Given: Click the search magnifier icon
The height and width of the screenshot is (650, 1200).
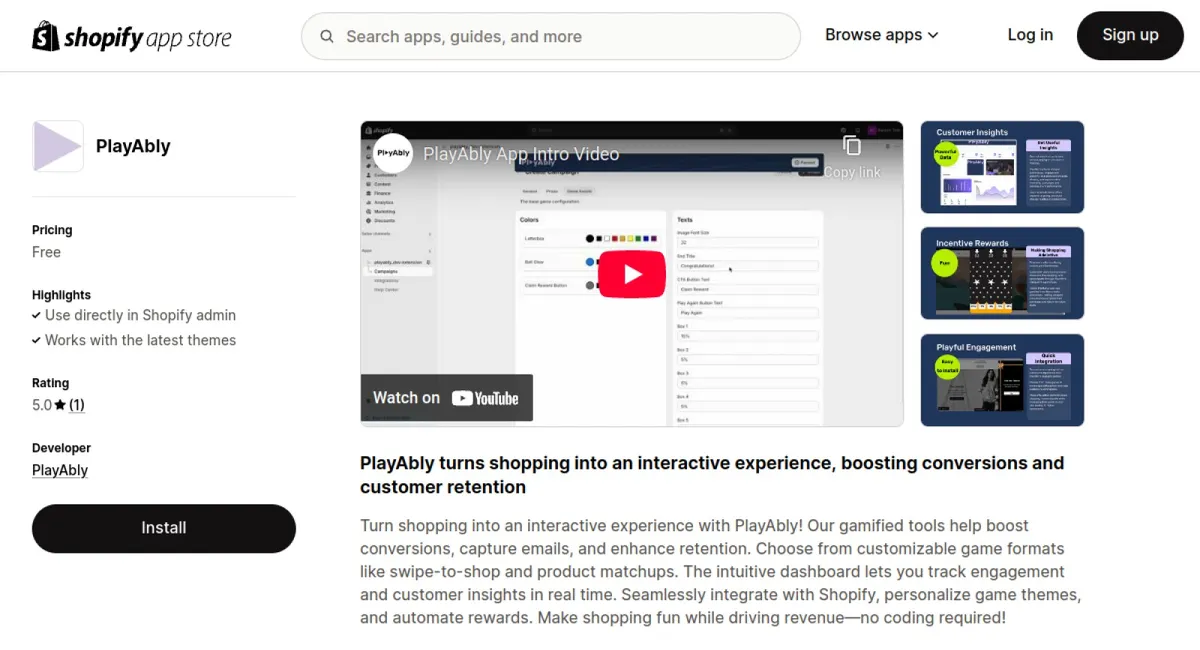Looking at the screenshot, I should (327, 37).
